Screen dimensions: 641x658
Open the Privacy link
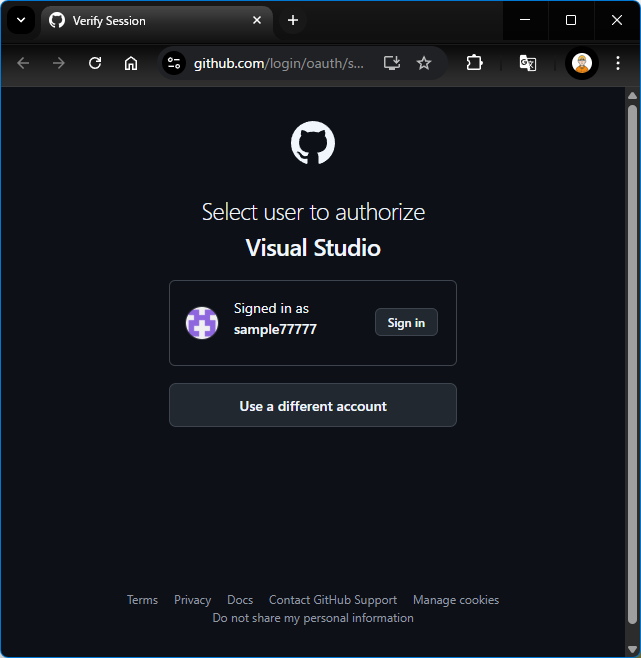pos(192,600)
